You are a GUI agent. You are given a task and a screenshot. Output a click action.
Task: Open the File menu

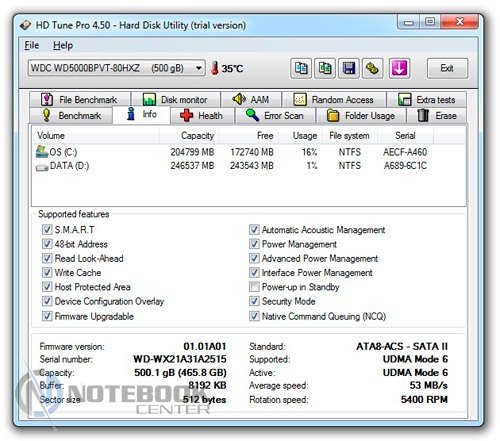(32, 45)
